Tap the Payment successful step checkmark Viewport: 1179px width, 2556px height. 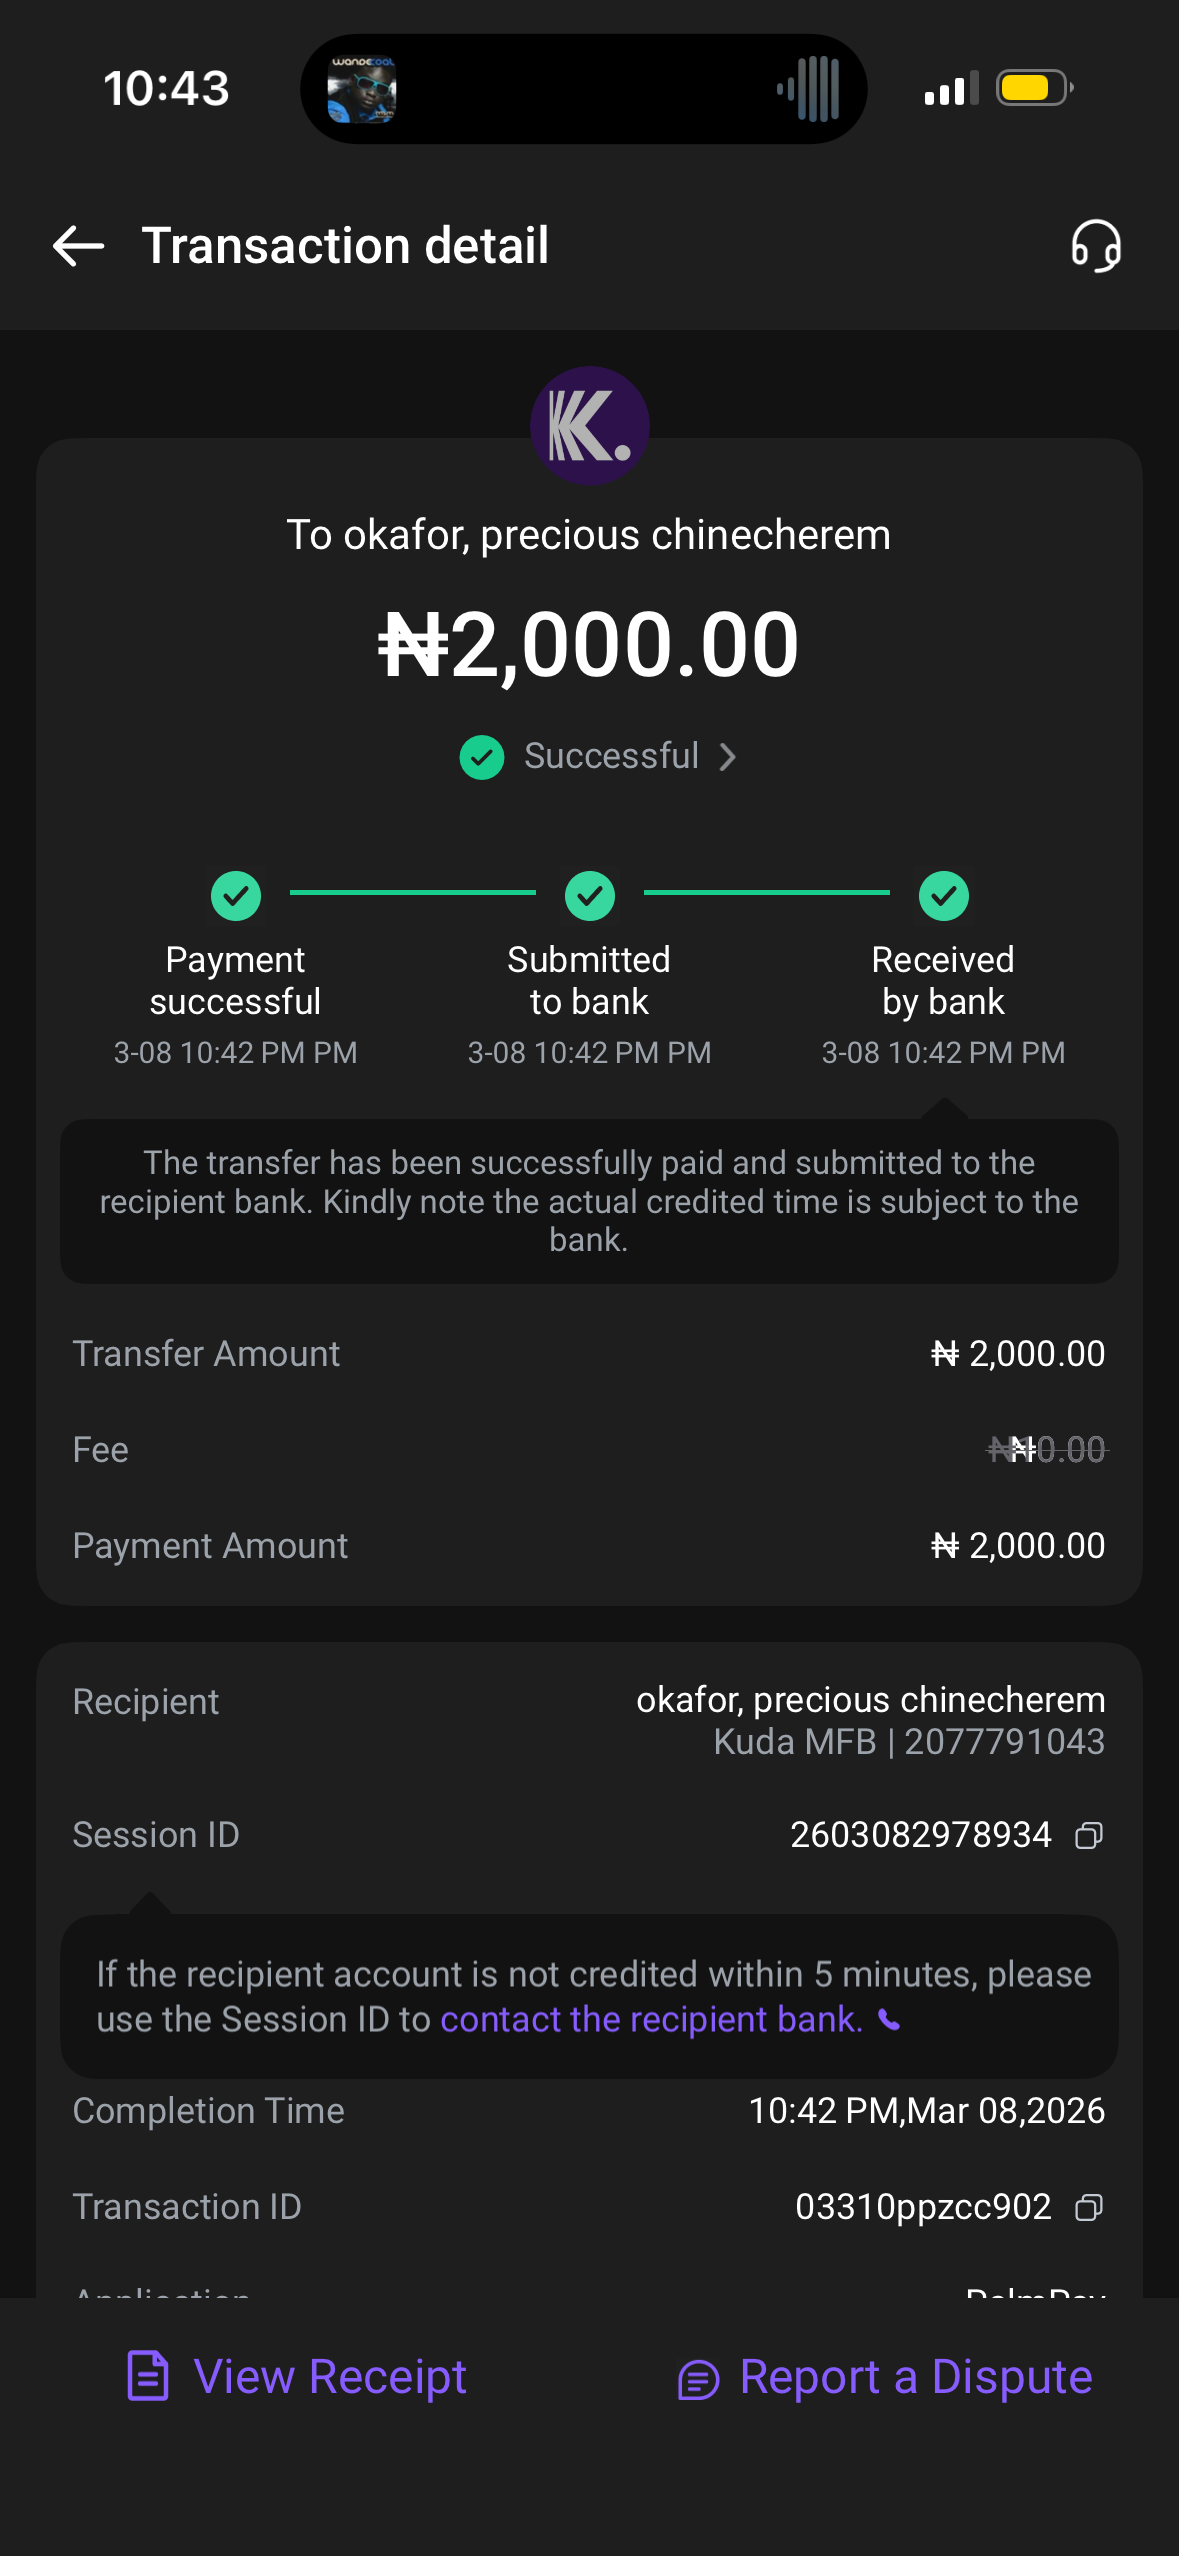click(x=236, y=895)
